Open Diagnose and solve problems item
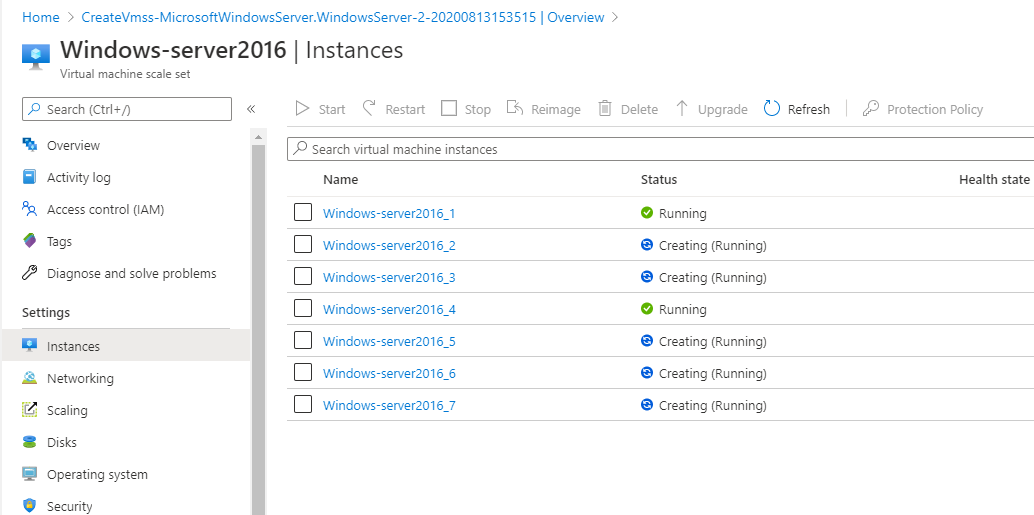The height and width of the screenshot is (515, 1034). point(131,273)
